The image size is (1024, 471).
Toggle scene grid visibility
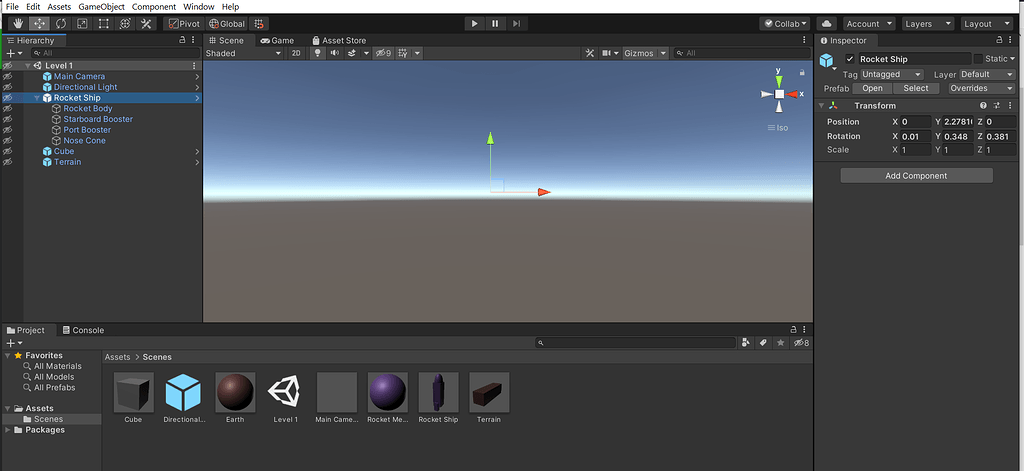point(403,53)
